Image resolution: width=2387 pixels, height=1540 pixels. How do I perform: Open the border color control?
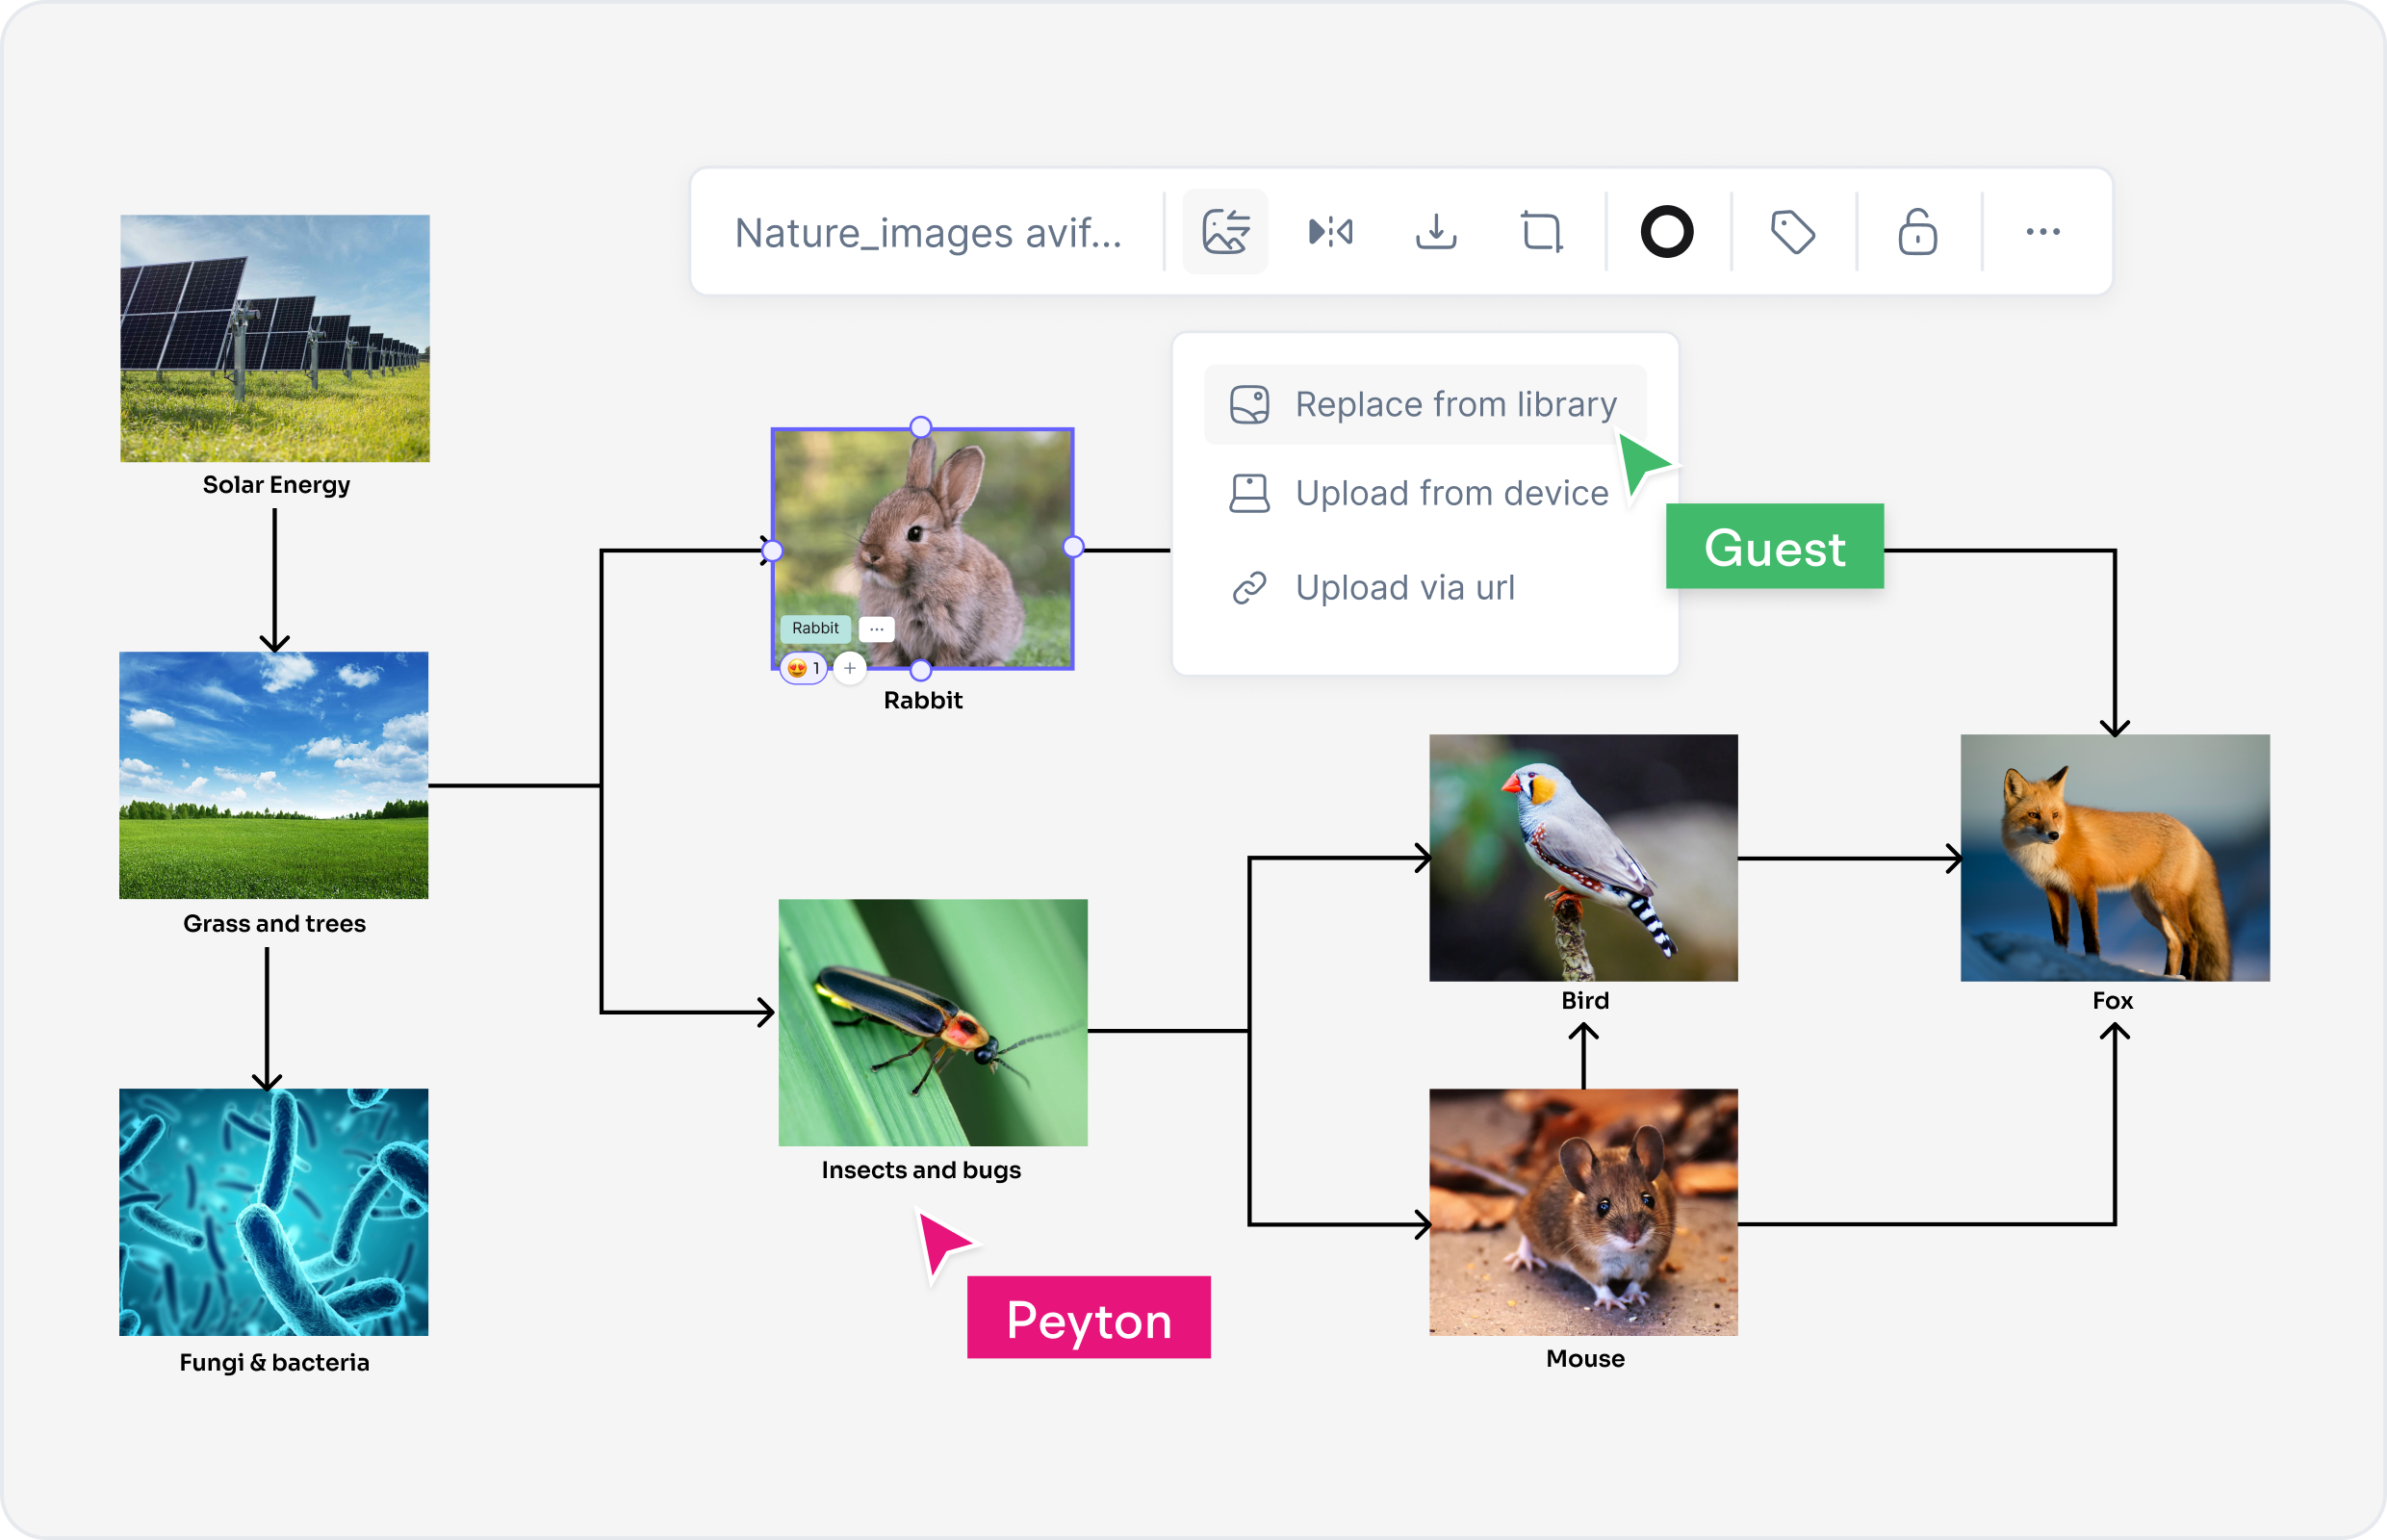click(1666, 232)
